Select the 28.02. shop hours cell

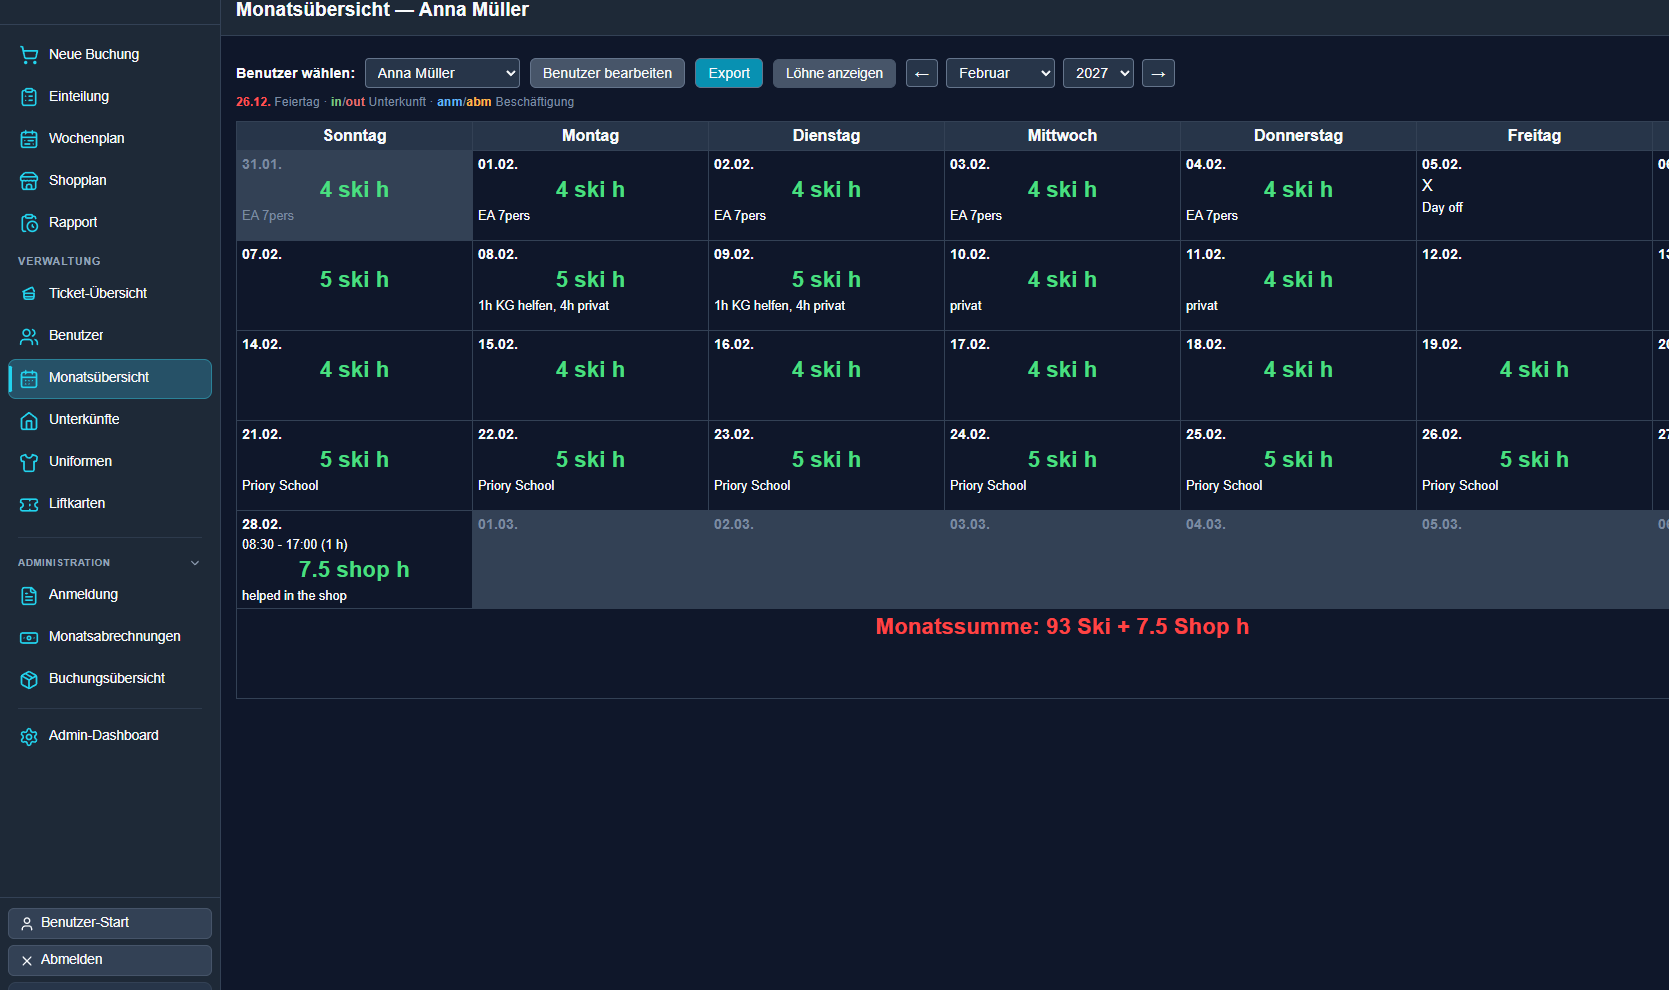coord(354,560)
